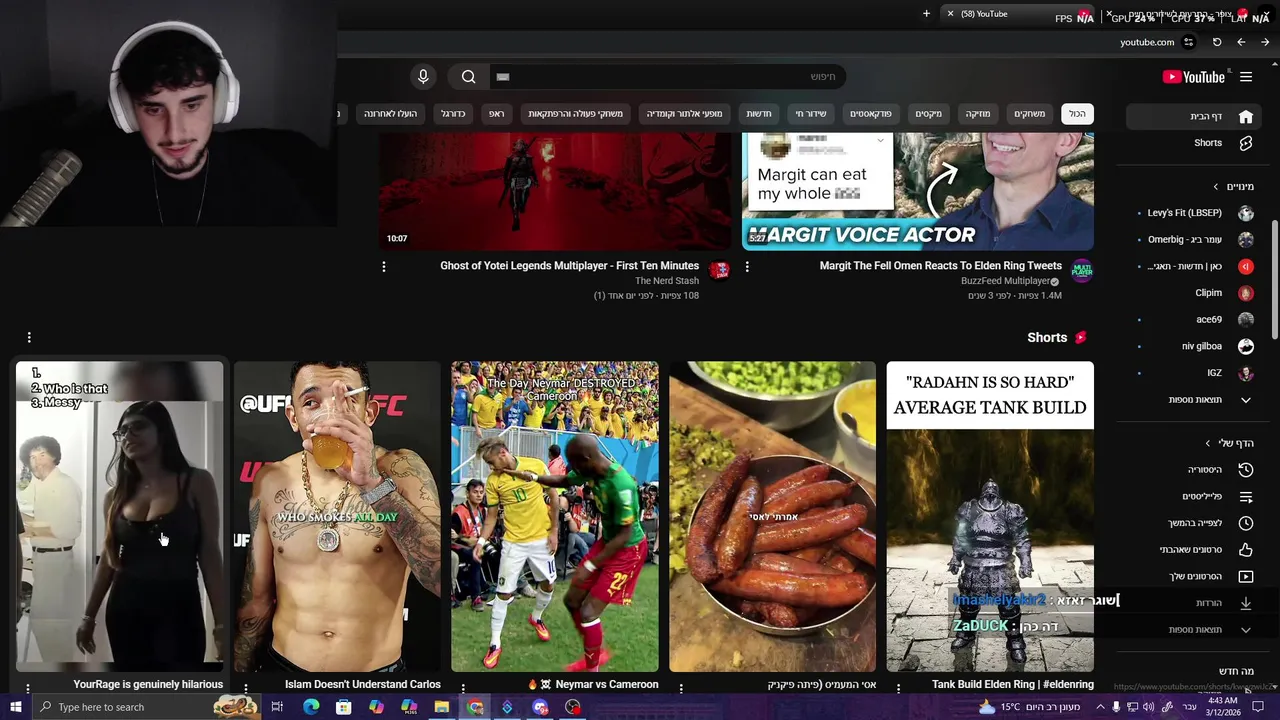1280x720 pixels.
Task: Open options for Neymar vs Cameroon short
Action: [x=463, y=688]
